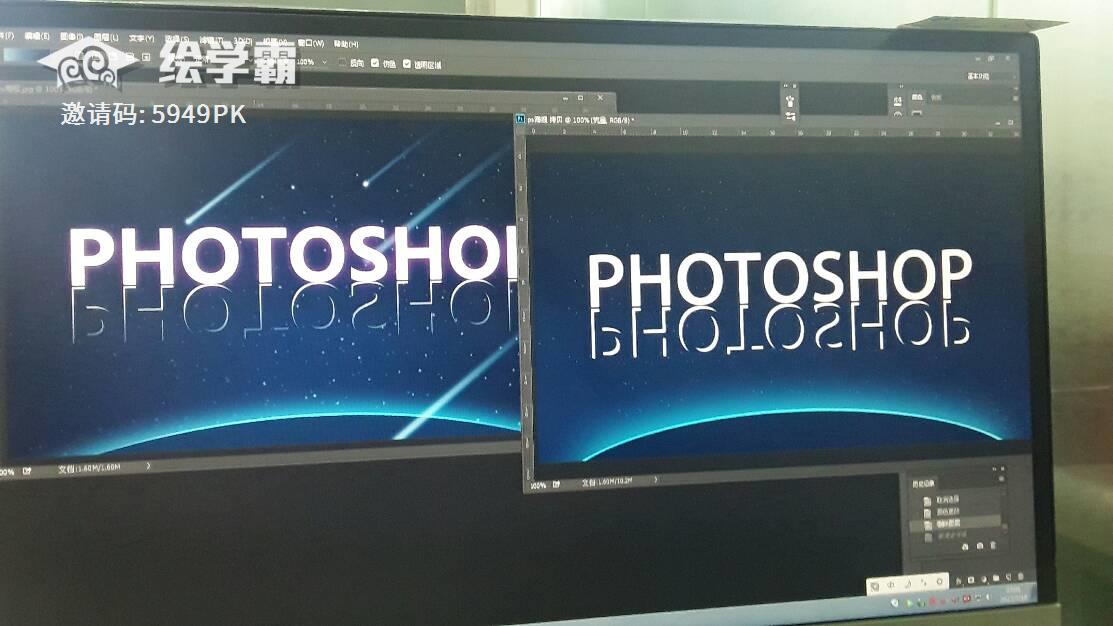The height and width of the screenshot is (626, 1113).
Task: Toggle the 中 Chinese input mode
Action: 891,585
